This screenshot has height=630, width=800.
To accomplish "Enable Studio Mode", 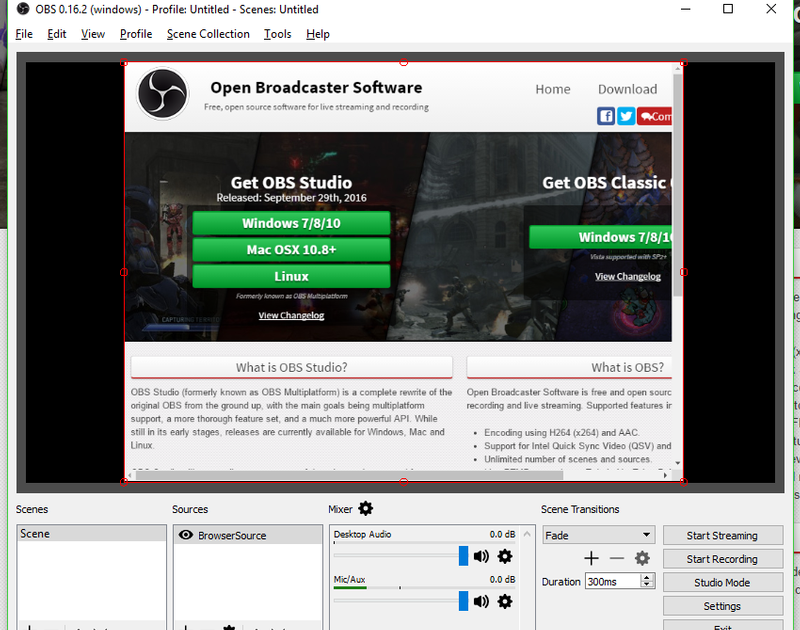I will [722, 582].
